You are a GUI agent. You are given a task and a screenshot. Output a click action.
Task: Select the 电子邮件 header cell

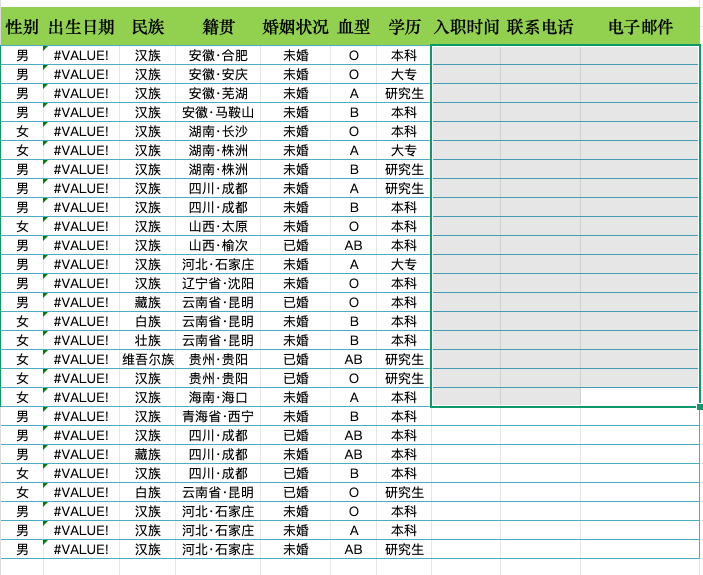640,26
